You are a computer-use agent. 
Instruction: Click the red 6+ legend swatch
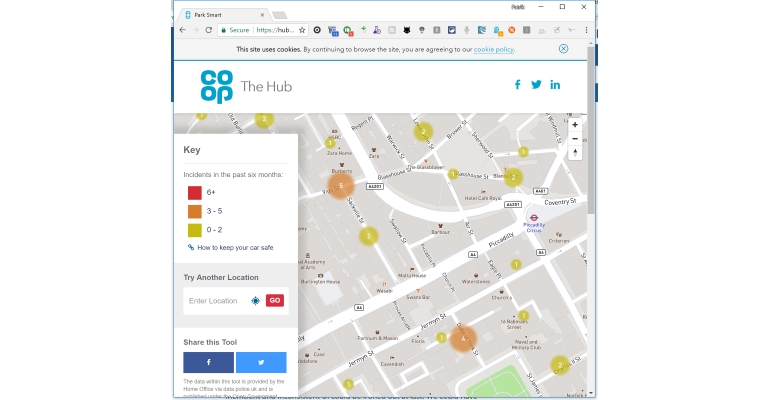tap(195, 192)
